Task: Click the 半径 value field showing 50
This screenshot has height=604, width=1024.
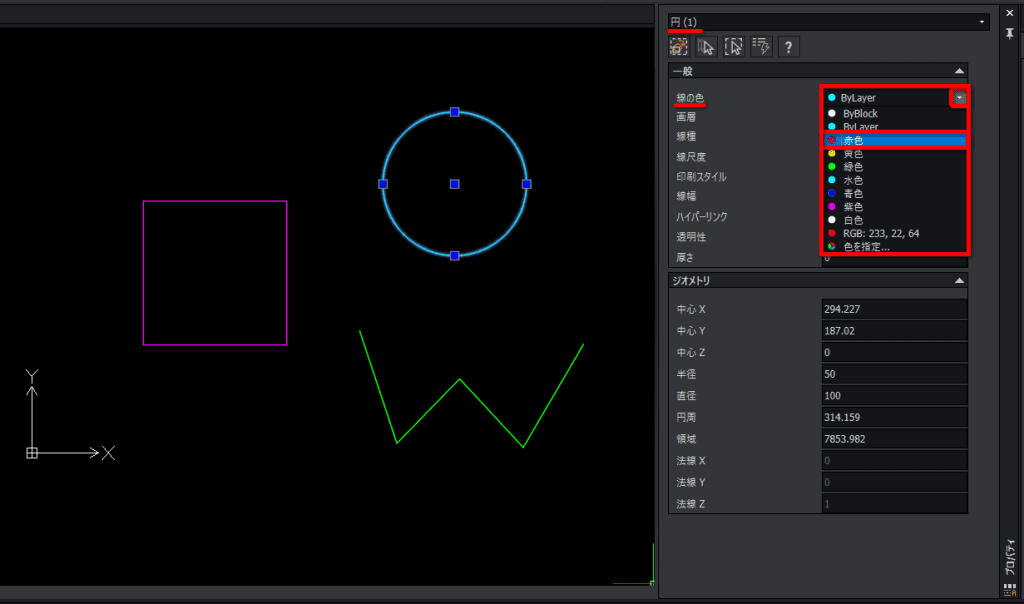Action: tap(894, 374)
